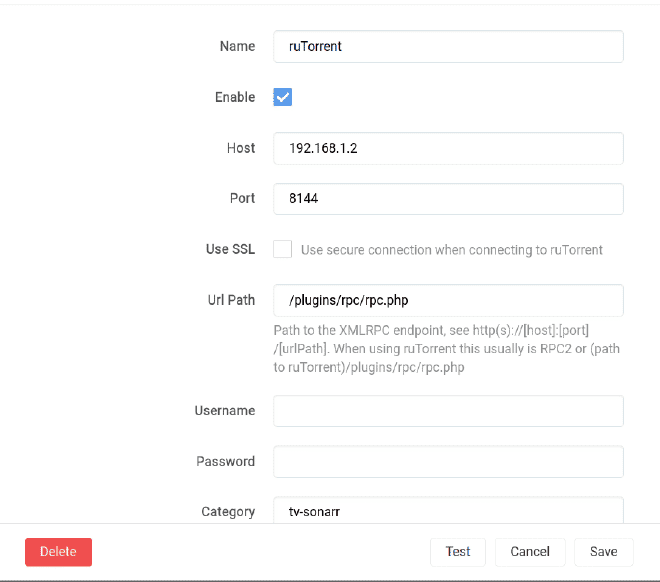Click the Category label

(x=228, y=512)
